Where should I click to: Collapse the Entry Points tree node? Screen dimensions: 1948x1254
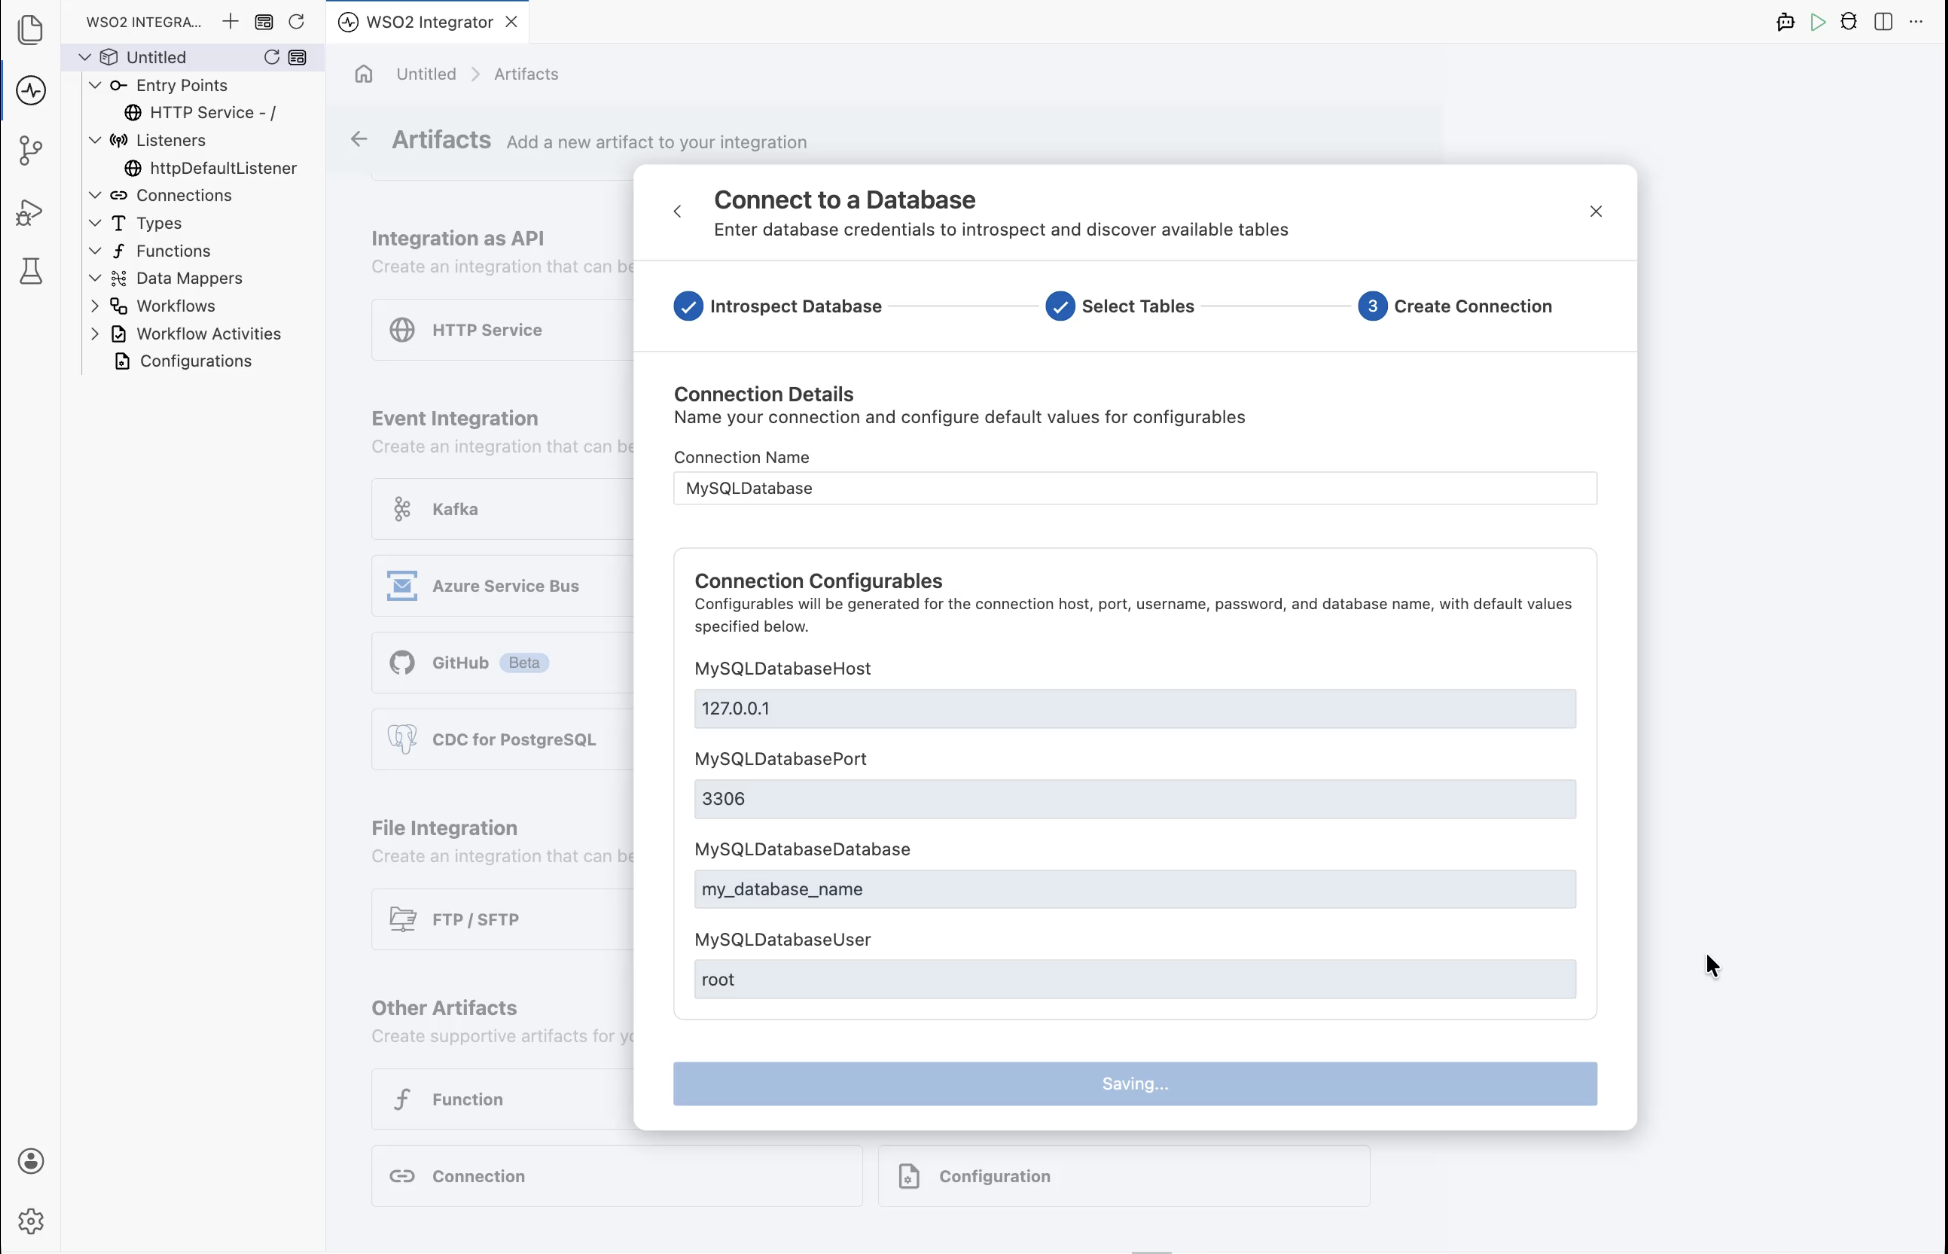point(95,85)
